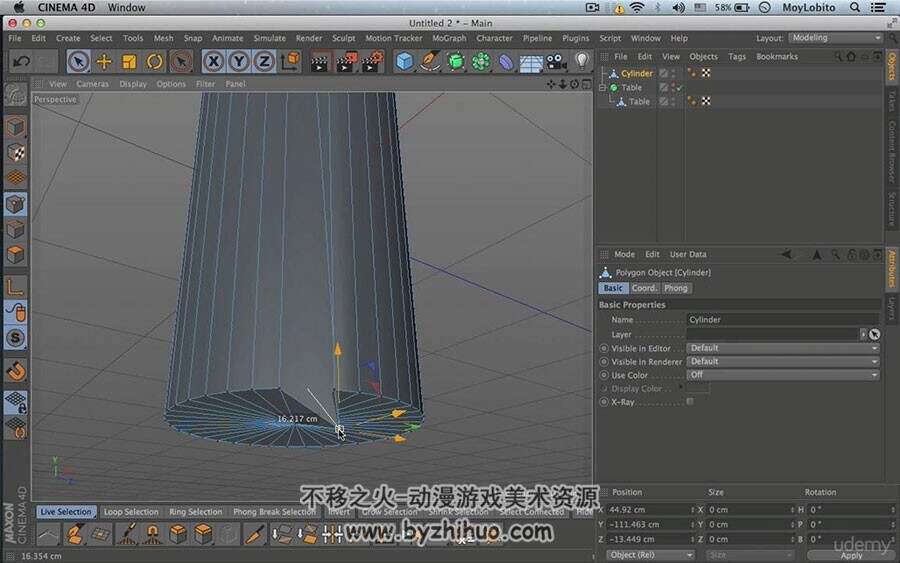Image resolution: width=900 pixels, height=563 pixels.
Task: Toggle the X axis lock
Action: 214,61
